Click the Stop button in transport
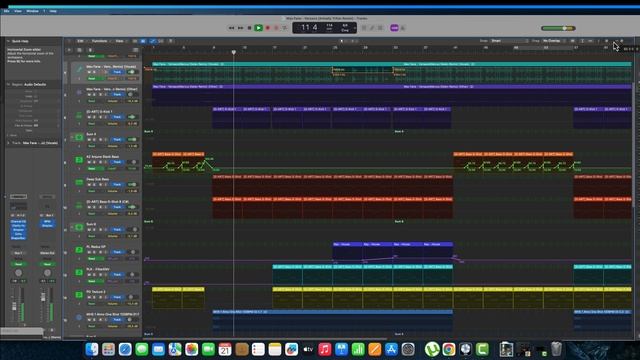This screenshot has width=640, height=360. pos(249,28)
